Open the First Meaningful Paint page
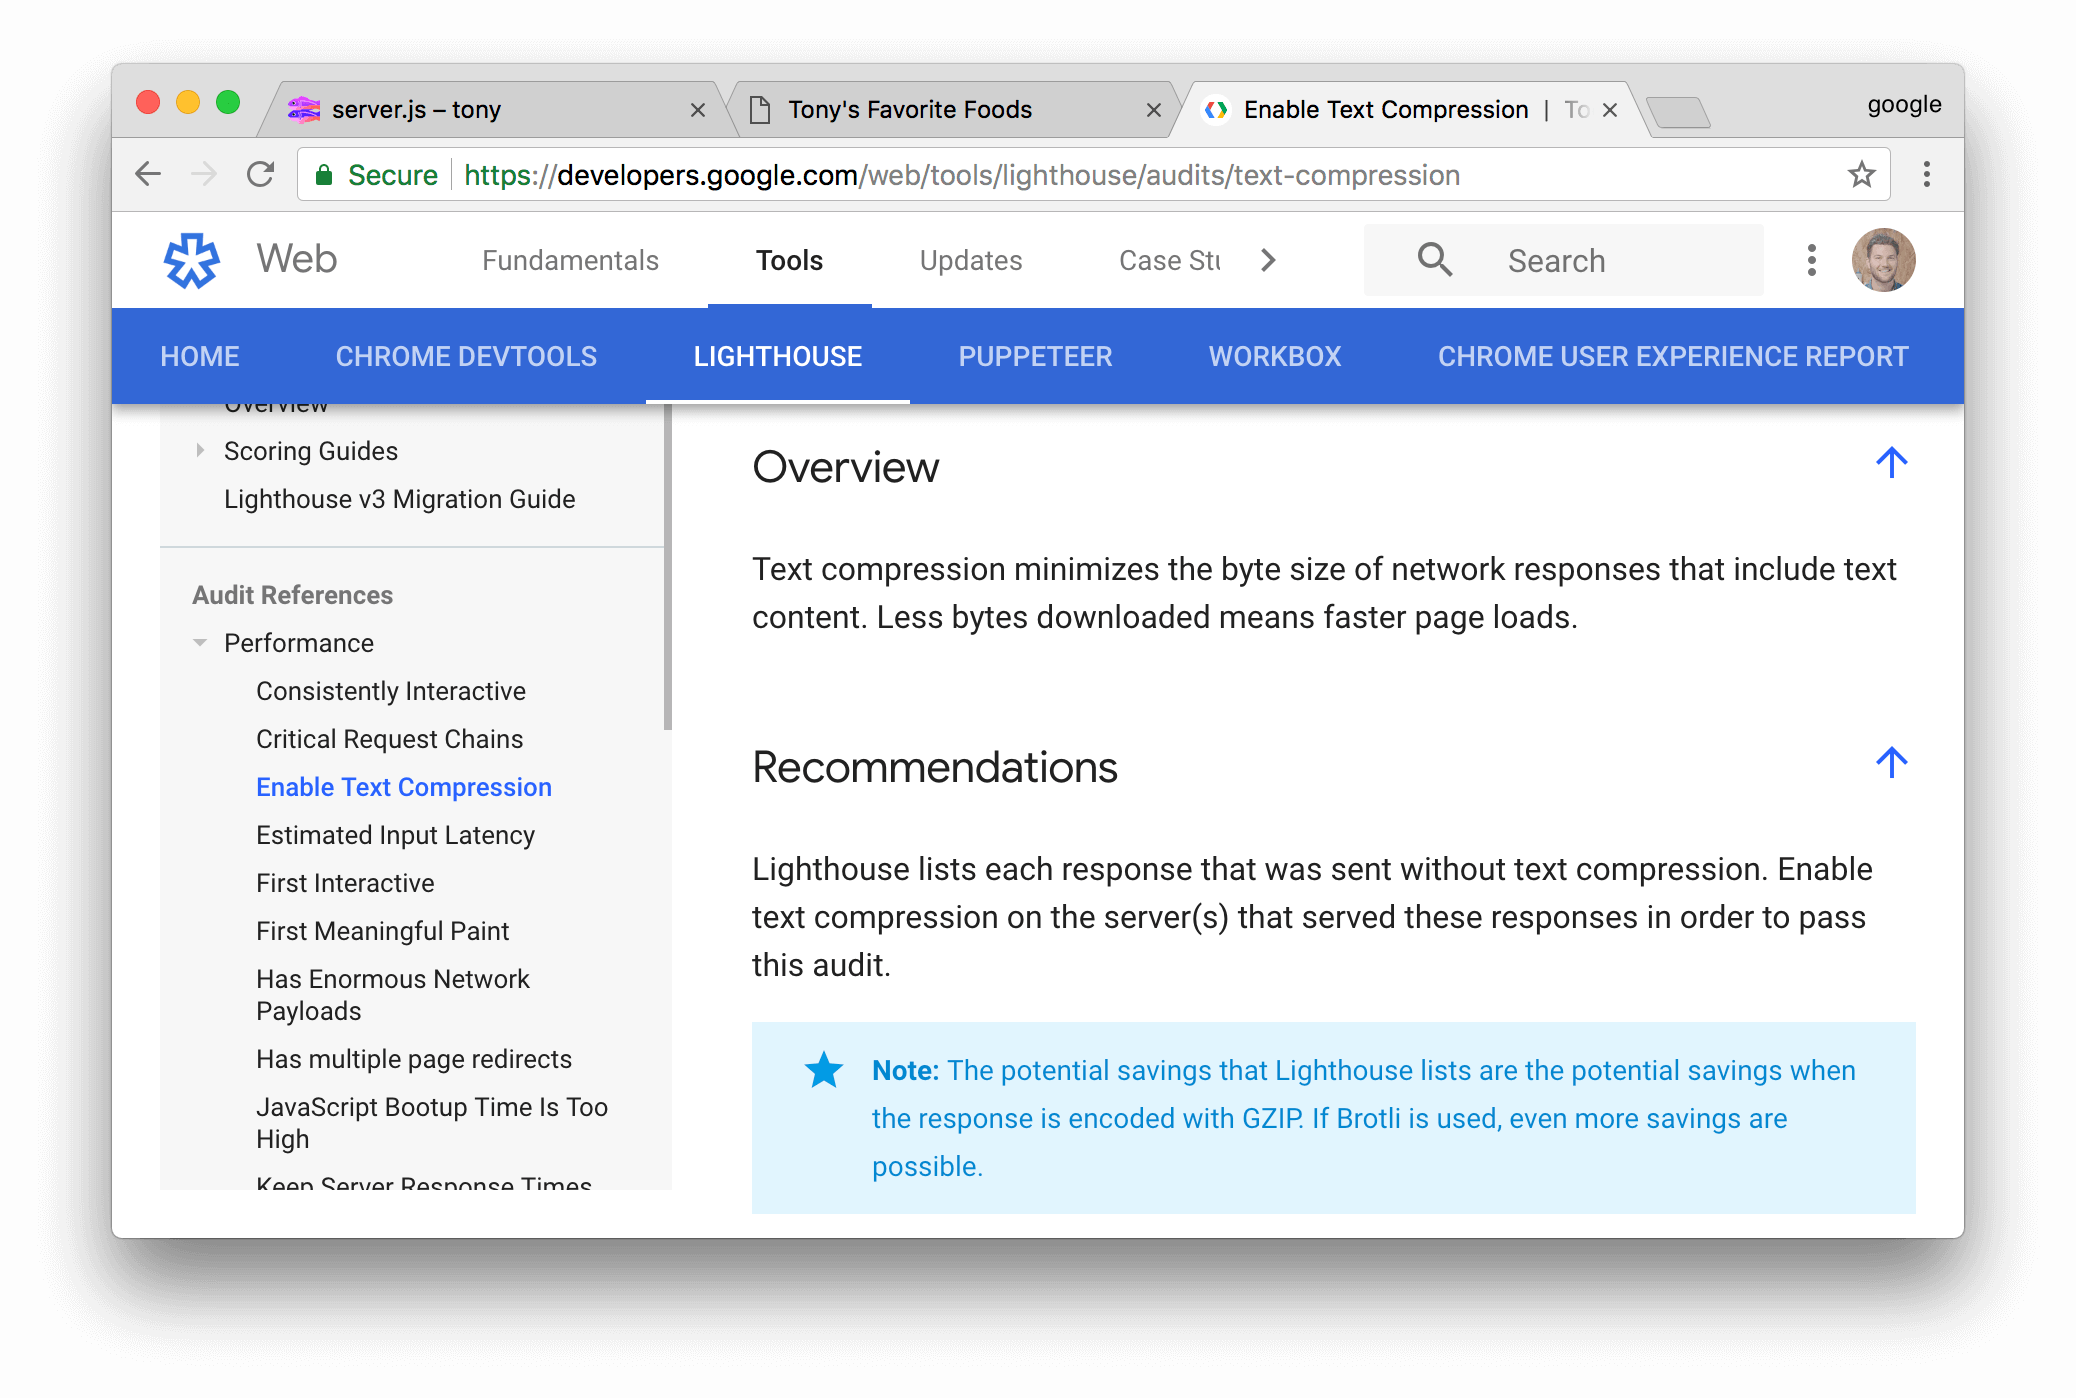 click(x=382, y=930)
